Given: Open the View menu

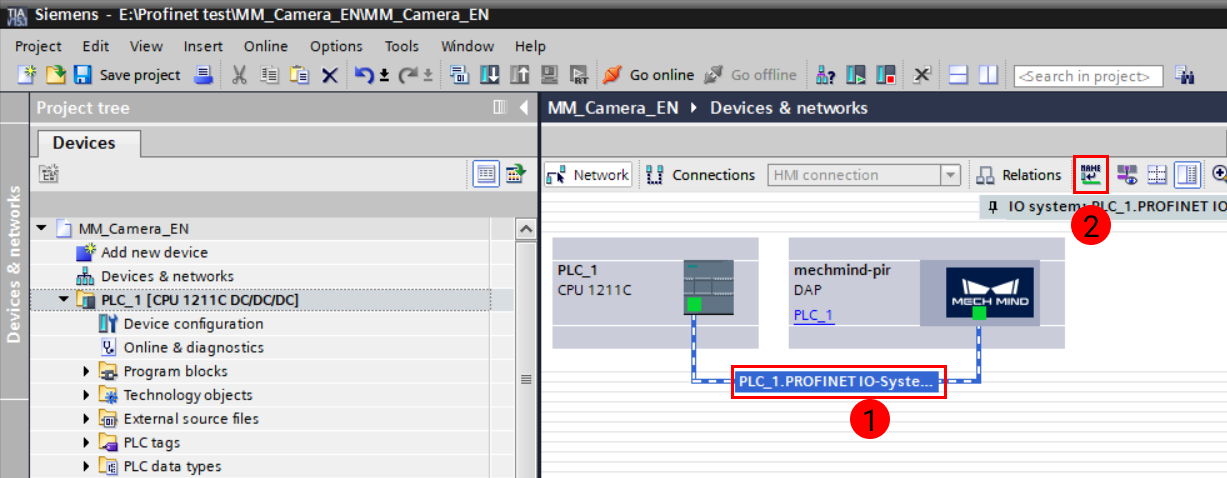Looking at the screenshot, I should [x=146, y=46].
